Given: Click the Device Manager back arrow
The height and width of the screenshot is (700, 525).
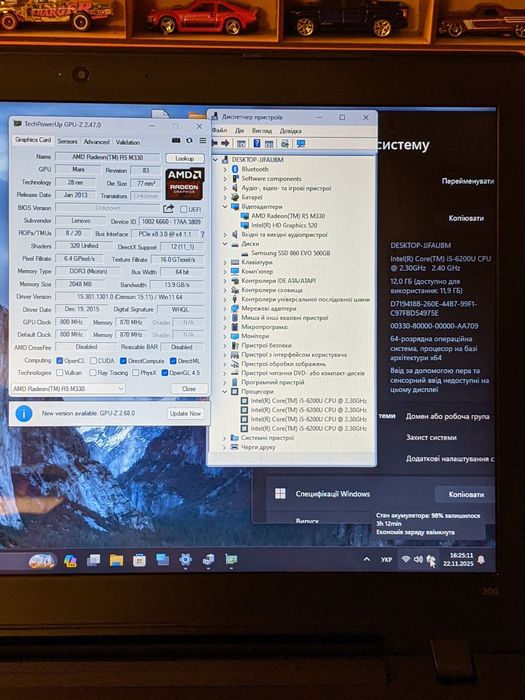Looking at the screenshot, I should tap(215, 143).
